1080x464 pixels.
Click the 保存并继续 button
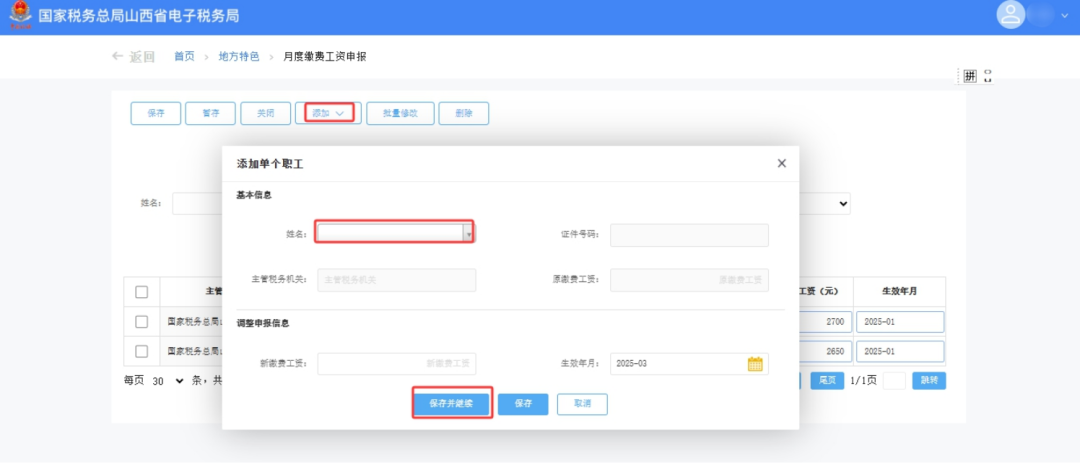click(x=452, y=404)
